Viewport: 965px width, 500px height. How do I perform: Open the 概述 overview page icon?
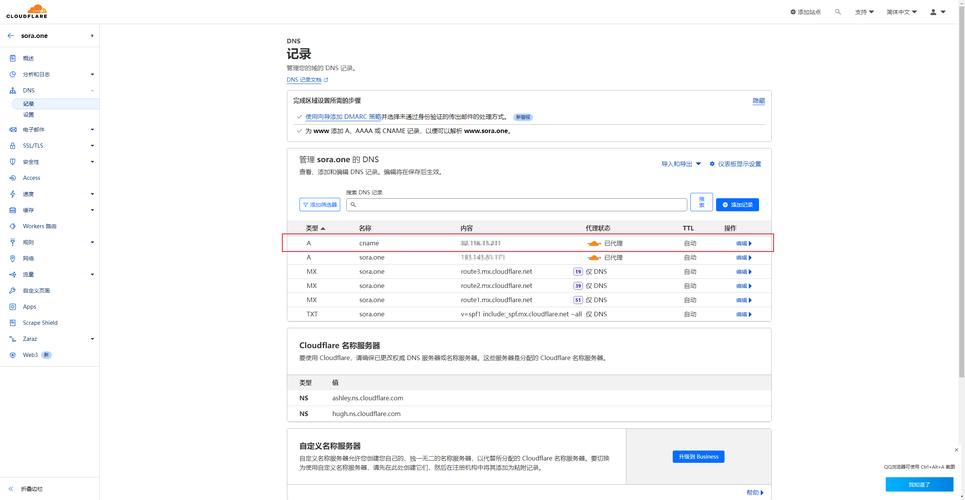click(x=13, y=58)
